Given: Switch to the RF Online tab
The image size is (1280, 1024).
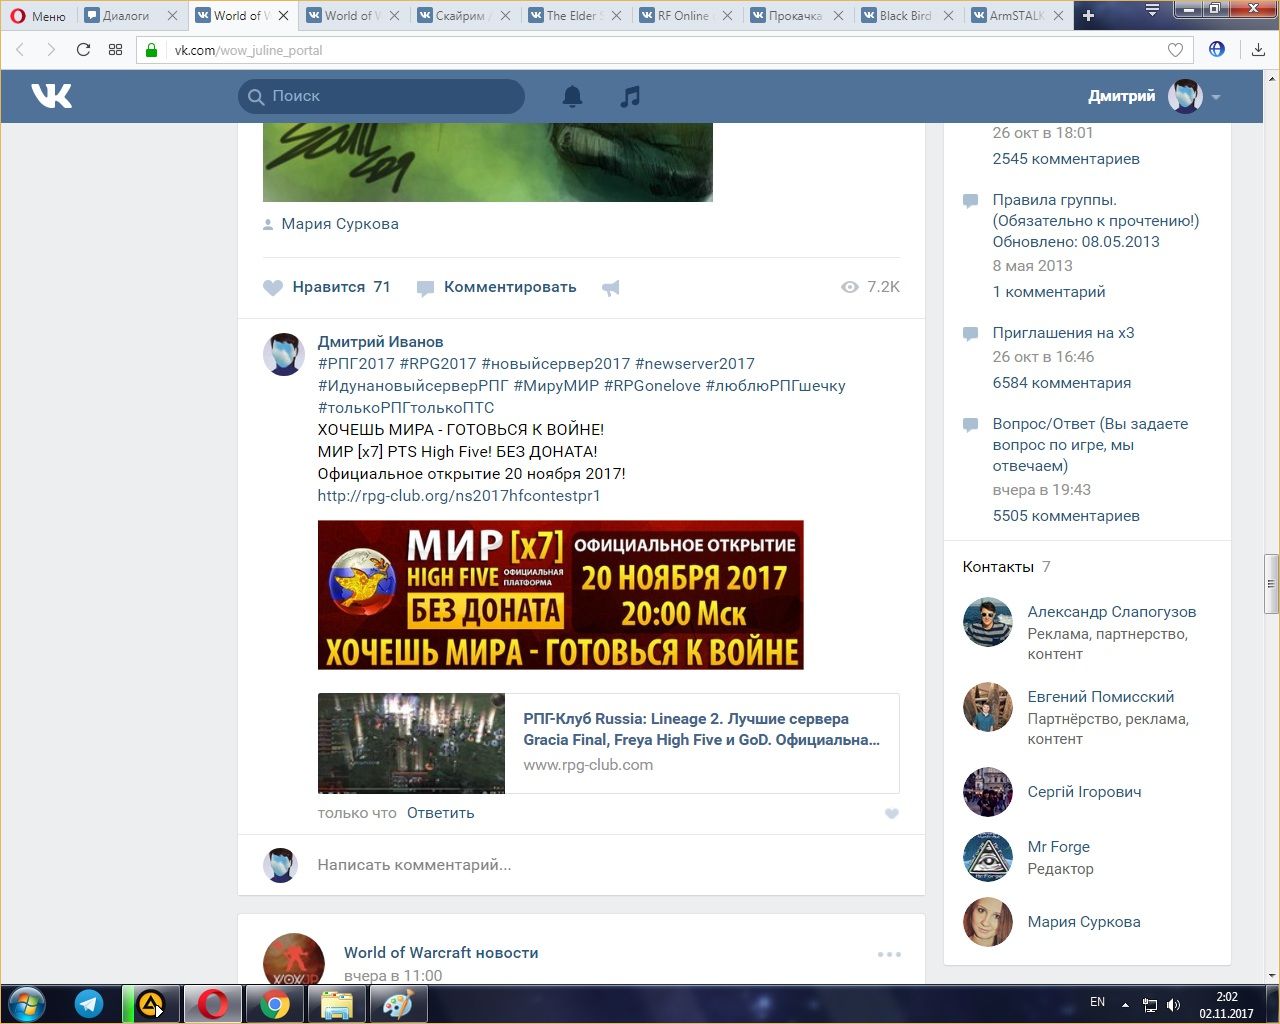Looking at the screenshot, I should 682,16.
